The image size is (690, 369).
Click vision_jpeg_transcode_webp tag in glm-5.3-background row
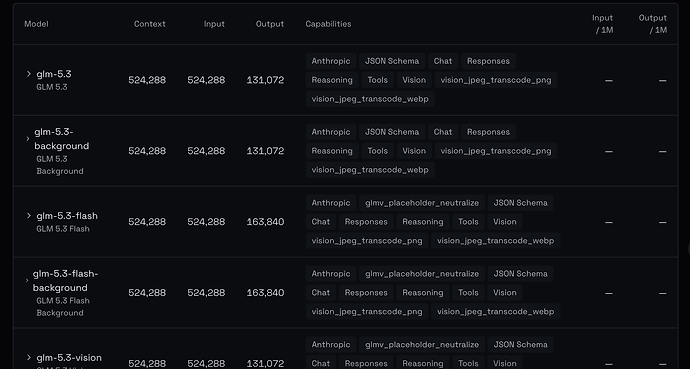pos(370,170)
